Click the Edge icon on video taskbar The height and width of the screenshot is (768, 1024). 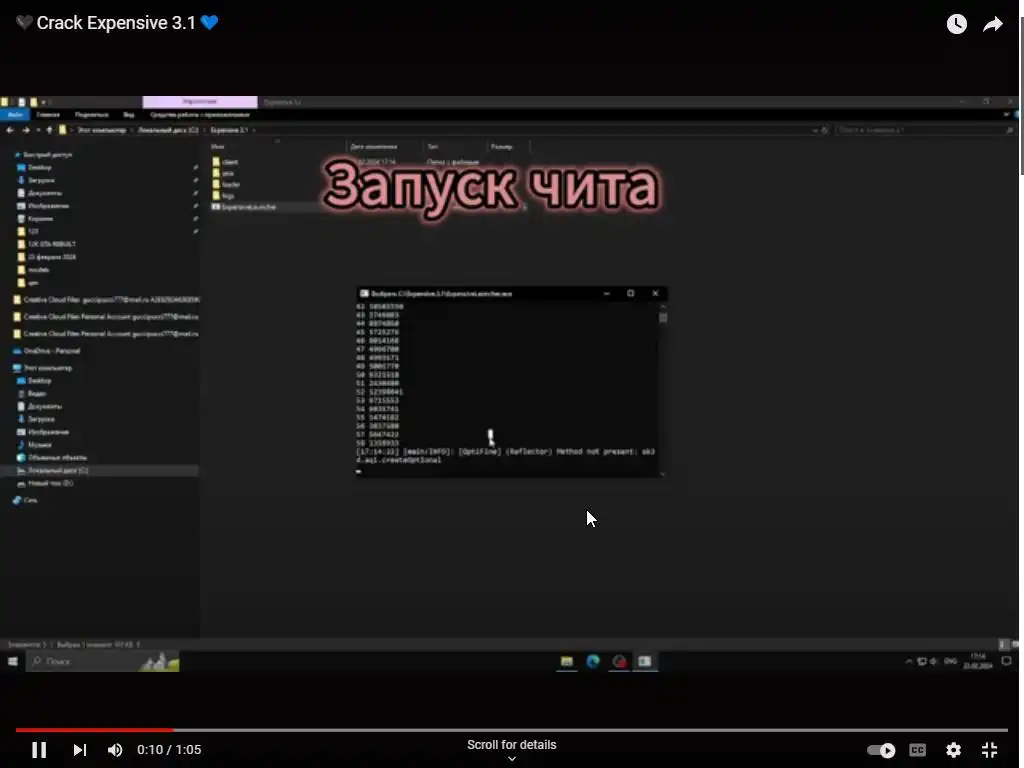click(x=593, y=662)
